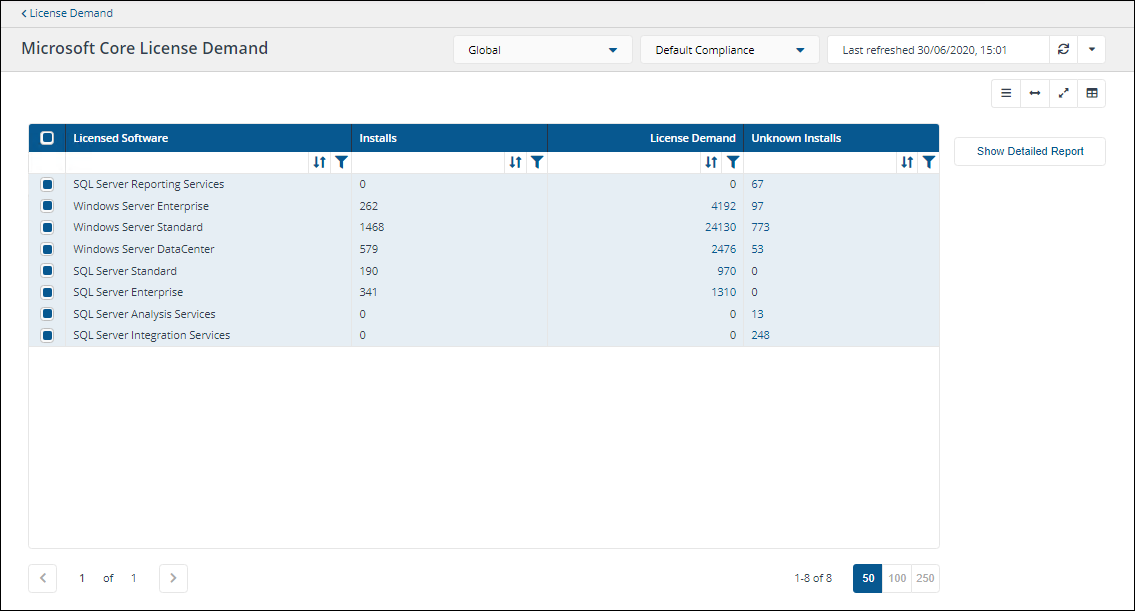Select 50 rows per page
The width and height of the screenshot is (1135, 611).
(x=867, y=578)
